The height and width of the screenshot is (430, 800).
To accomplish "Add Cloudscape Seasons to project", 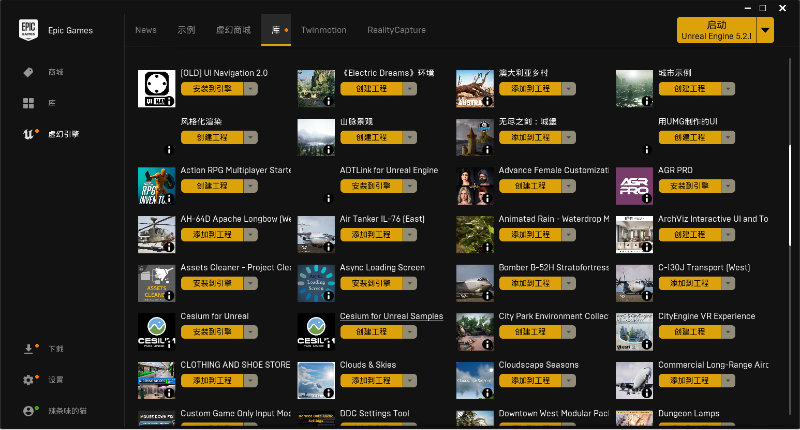I will (x=530, y=381).
